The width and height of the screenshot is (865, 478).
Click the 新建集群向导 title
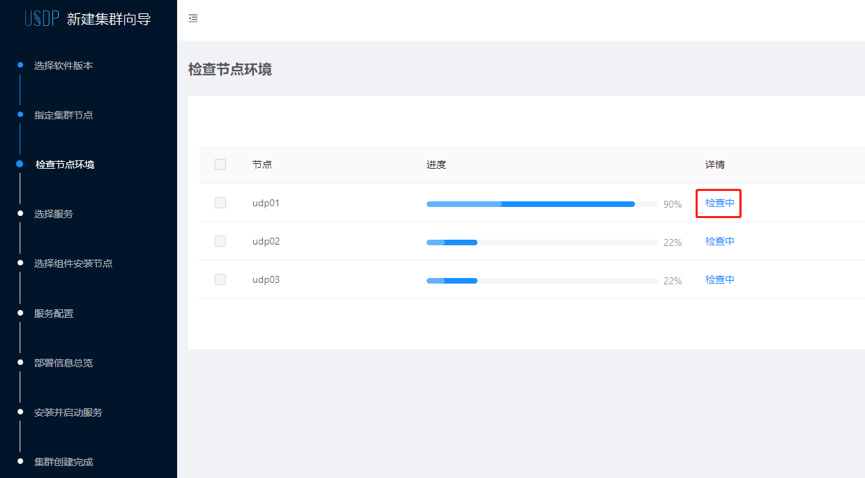click(x=109, y=19)
